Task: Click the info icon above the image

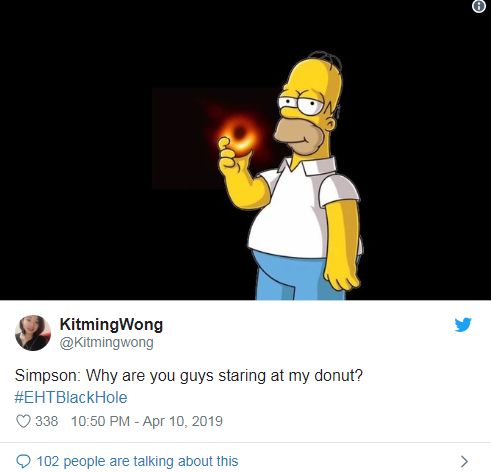Action: tap(479, 6)
